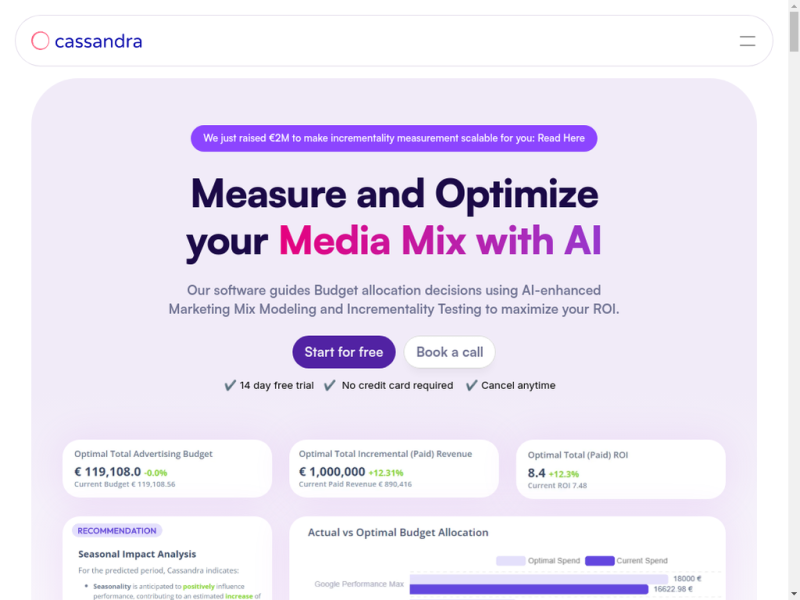This screenshot has height=600, width=800.
Task: Toggle Optimal Spend legend swatch
Action: [x=511, y=561]
